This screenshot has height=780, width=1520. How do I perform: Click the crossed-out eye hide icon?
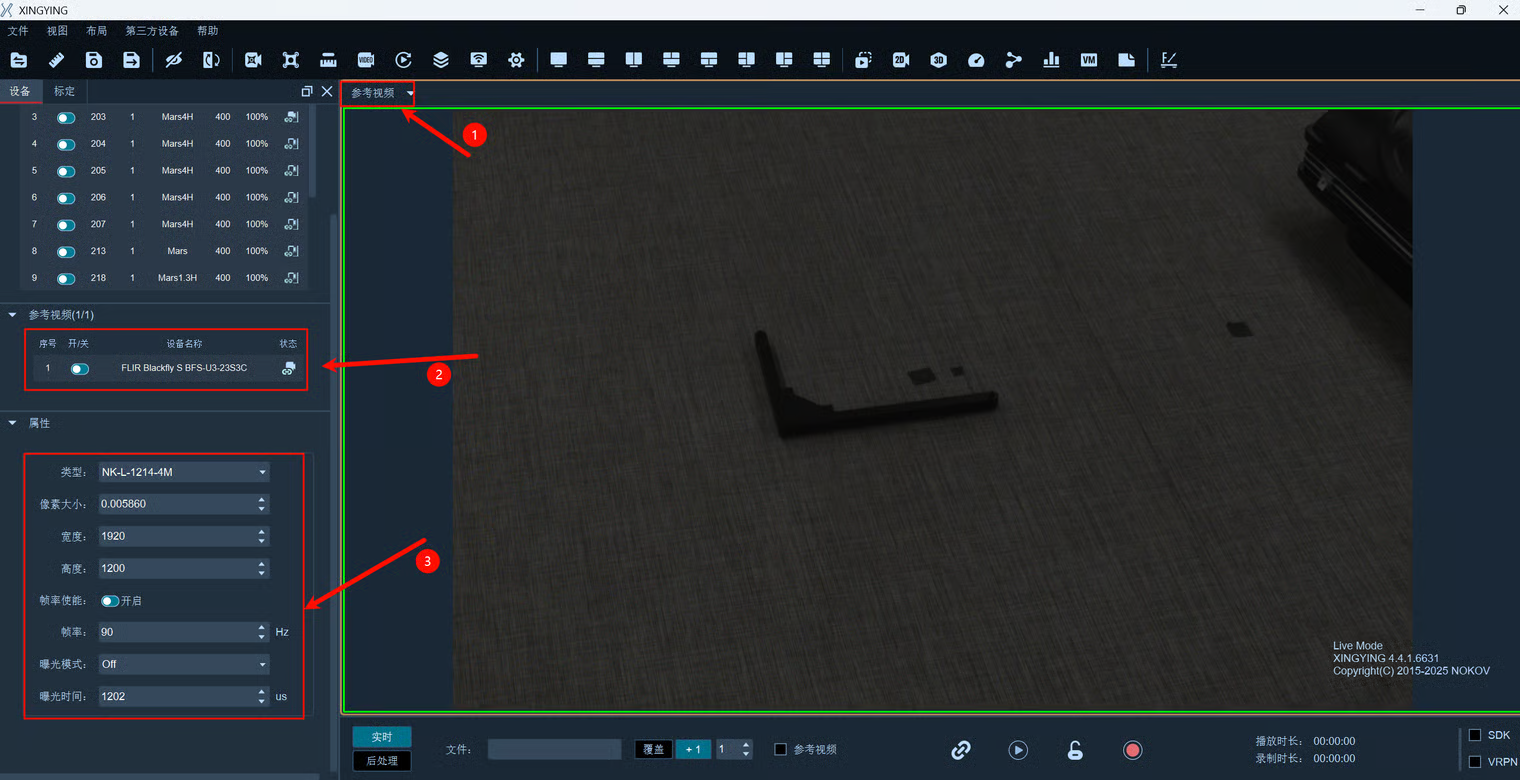174,60
